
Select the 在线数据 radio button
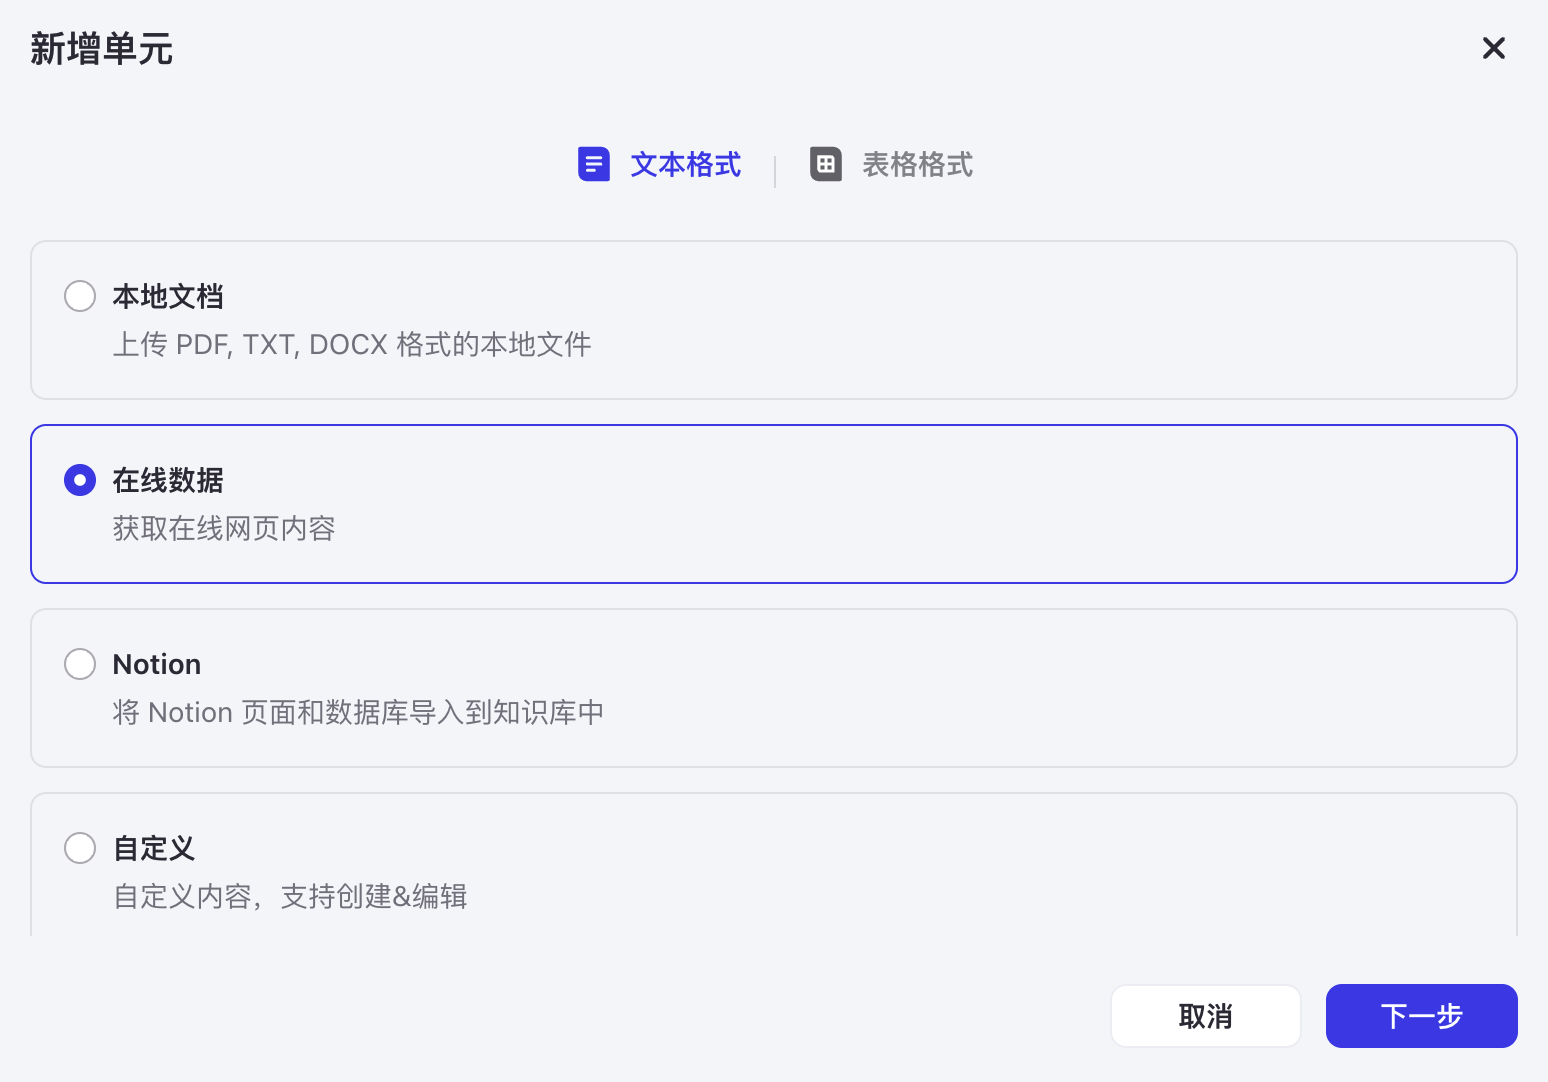click(x=80, y=480)
